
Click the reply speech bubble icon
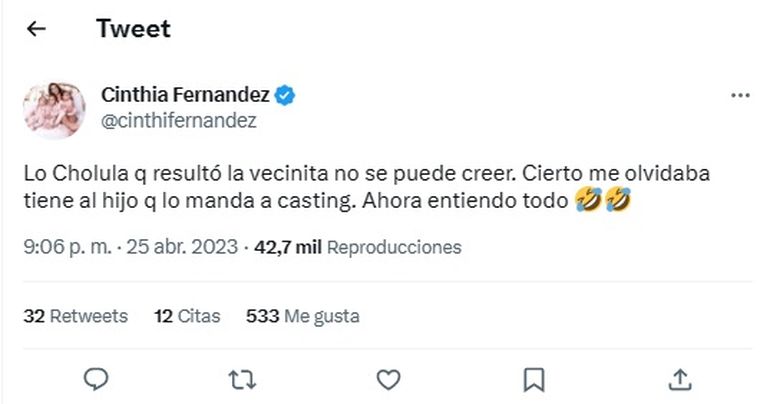[x=96, y=378]
